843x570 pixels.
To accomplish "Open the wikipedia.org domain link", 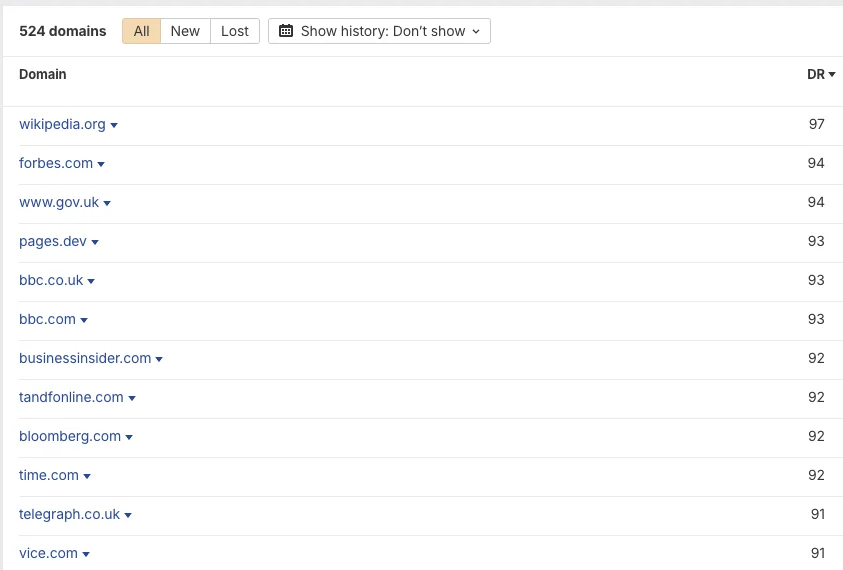I will coord(62,124).
